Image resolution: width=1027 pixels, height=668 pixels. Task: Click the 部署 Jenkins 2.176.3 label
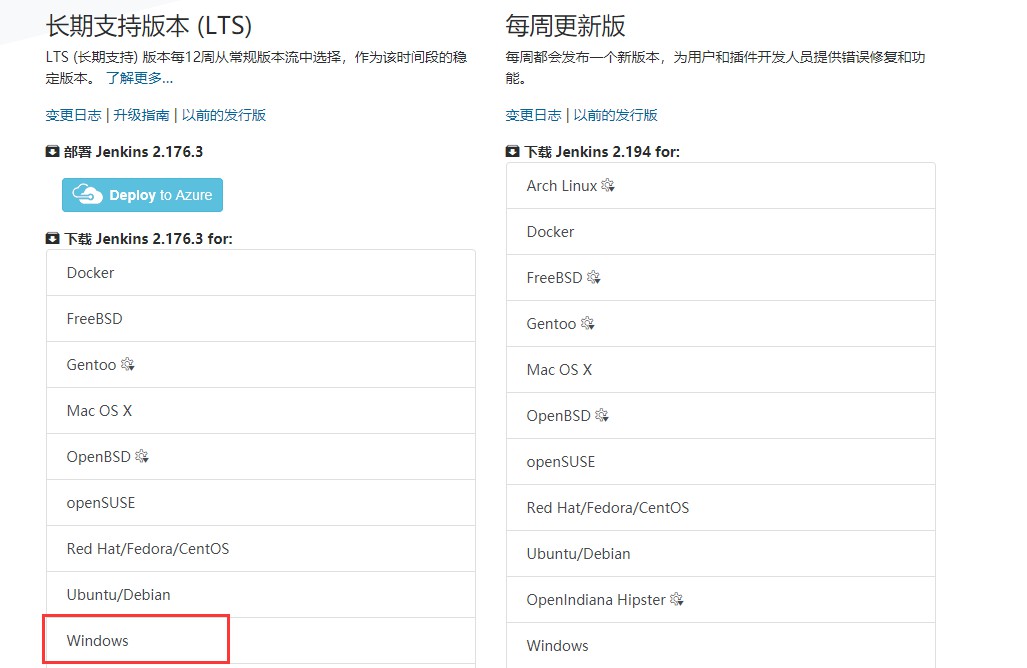pyautogui.click(x=134, y=152)
